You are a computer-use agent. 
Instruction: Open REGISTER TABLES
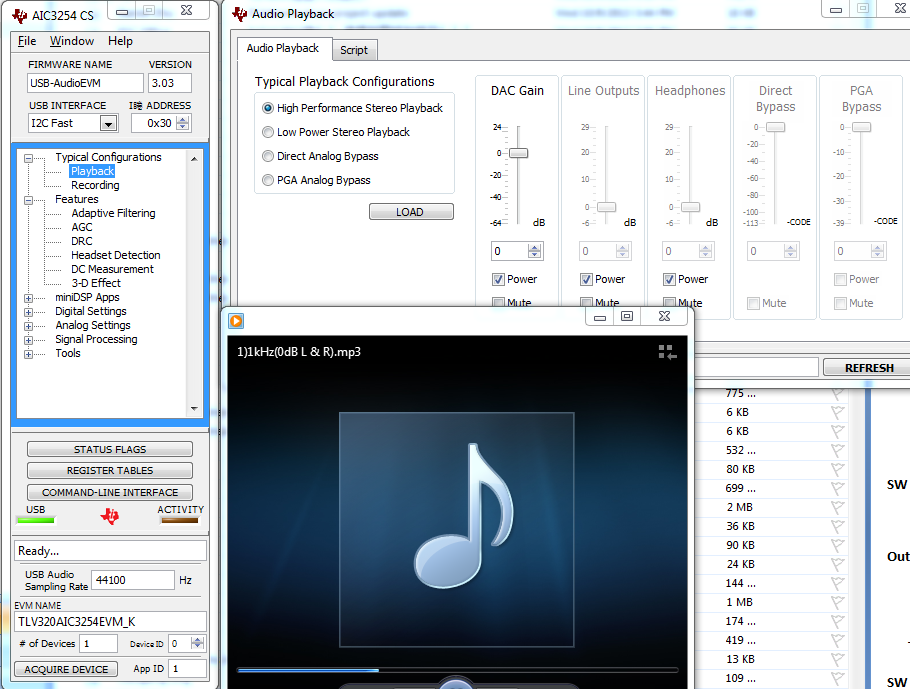[x=110, y=470]
